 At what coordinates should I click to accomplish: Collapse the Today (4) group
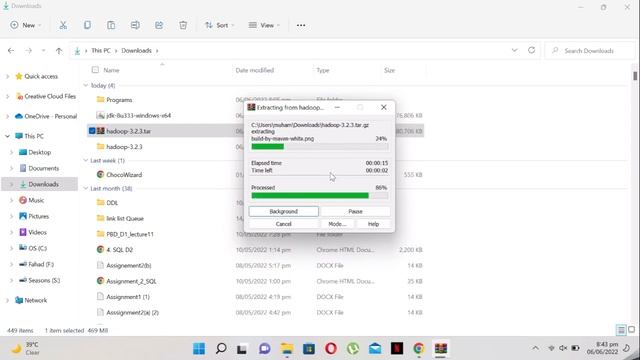[x=86, y=85]
